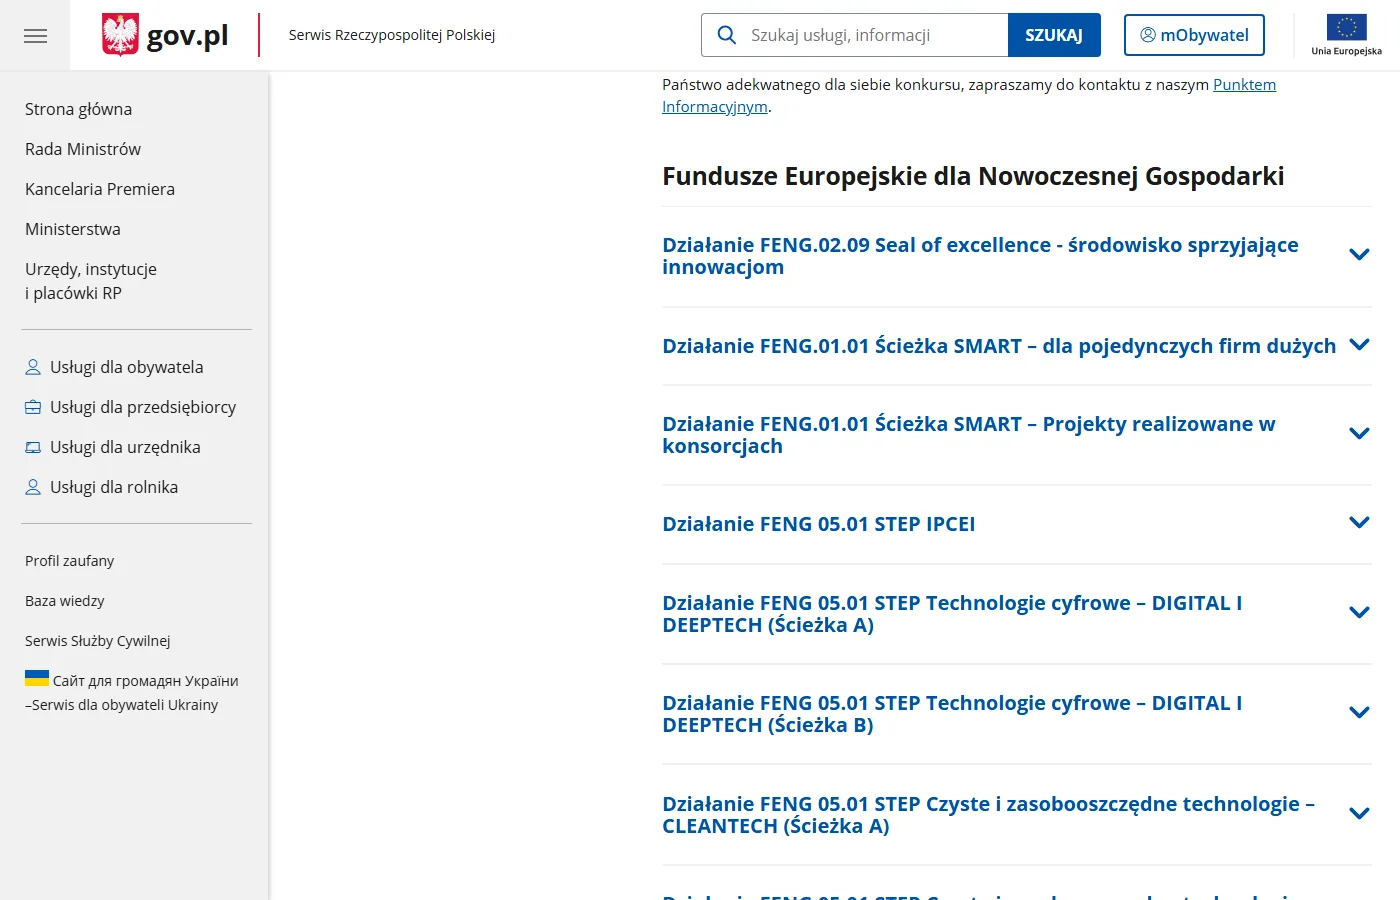Open Strona główna in sidebar
This screenshot has width=1400, height=900.
(x=79, y=109)
